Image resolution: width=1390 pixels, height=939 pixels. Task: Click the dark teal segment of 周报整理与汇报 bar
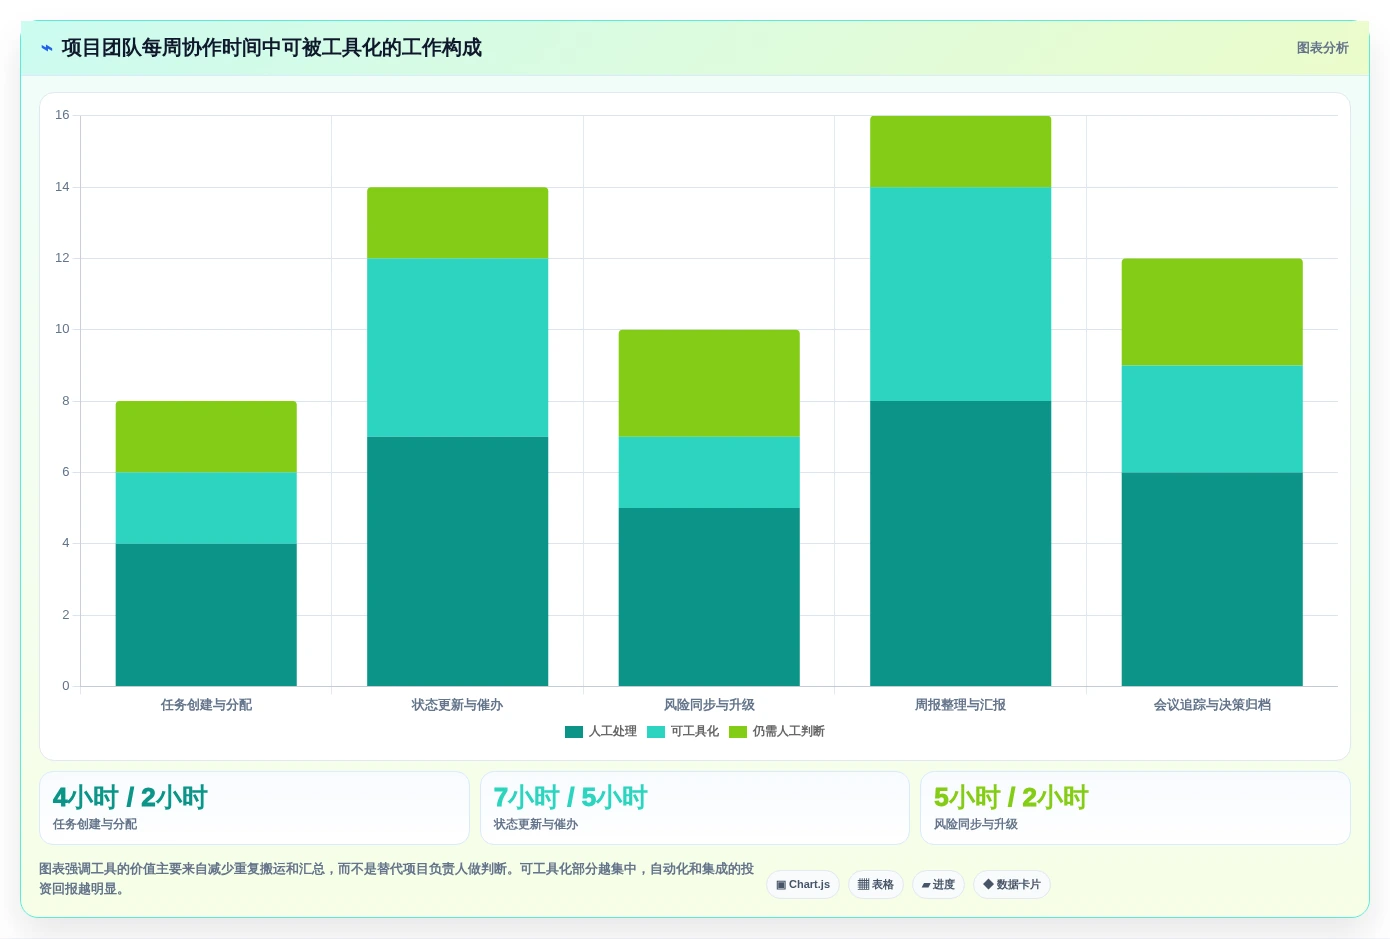coord(961,543)
